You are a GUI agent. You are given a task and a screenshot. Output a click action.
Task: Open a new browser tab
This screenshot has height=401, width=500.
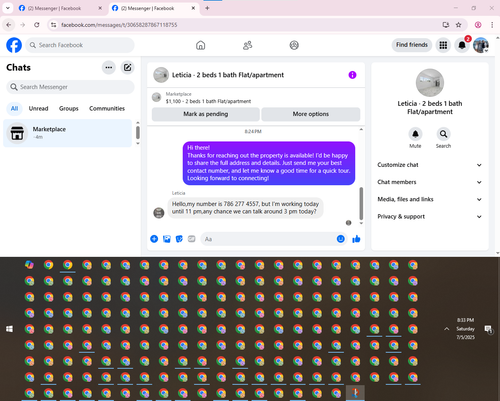(207, 8)
